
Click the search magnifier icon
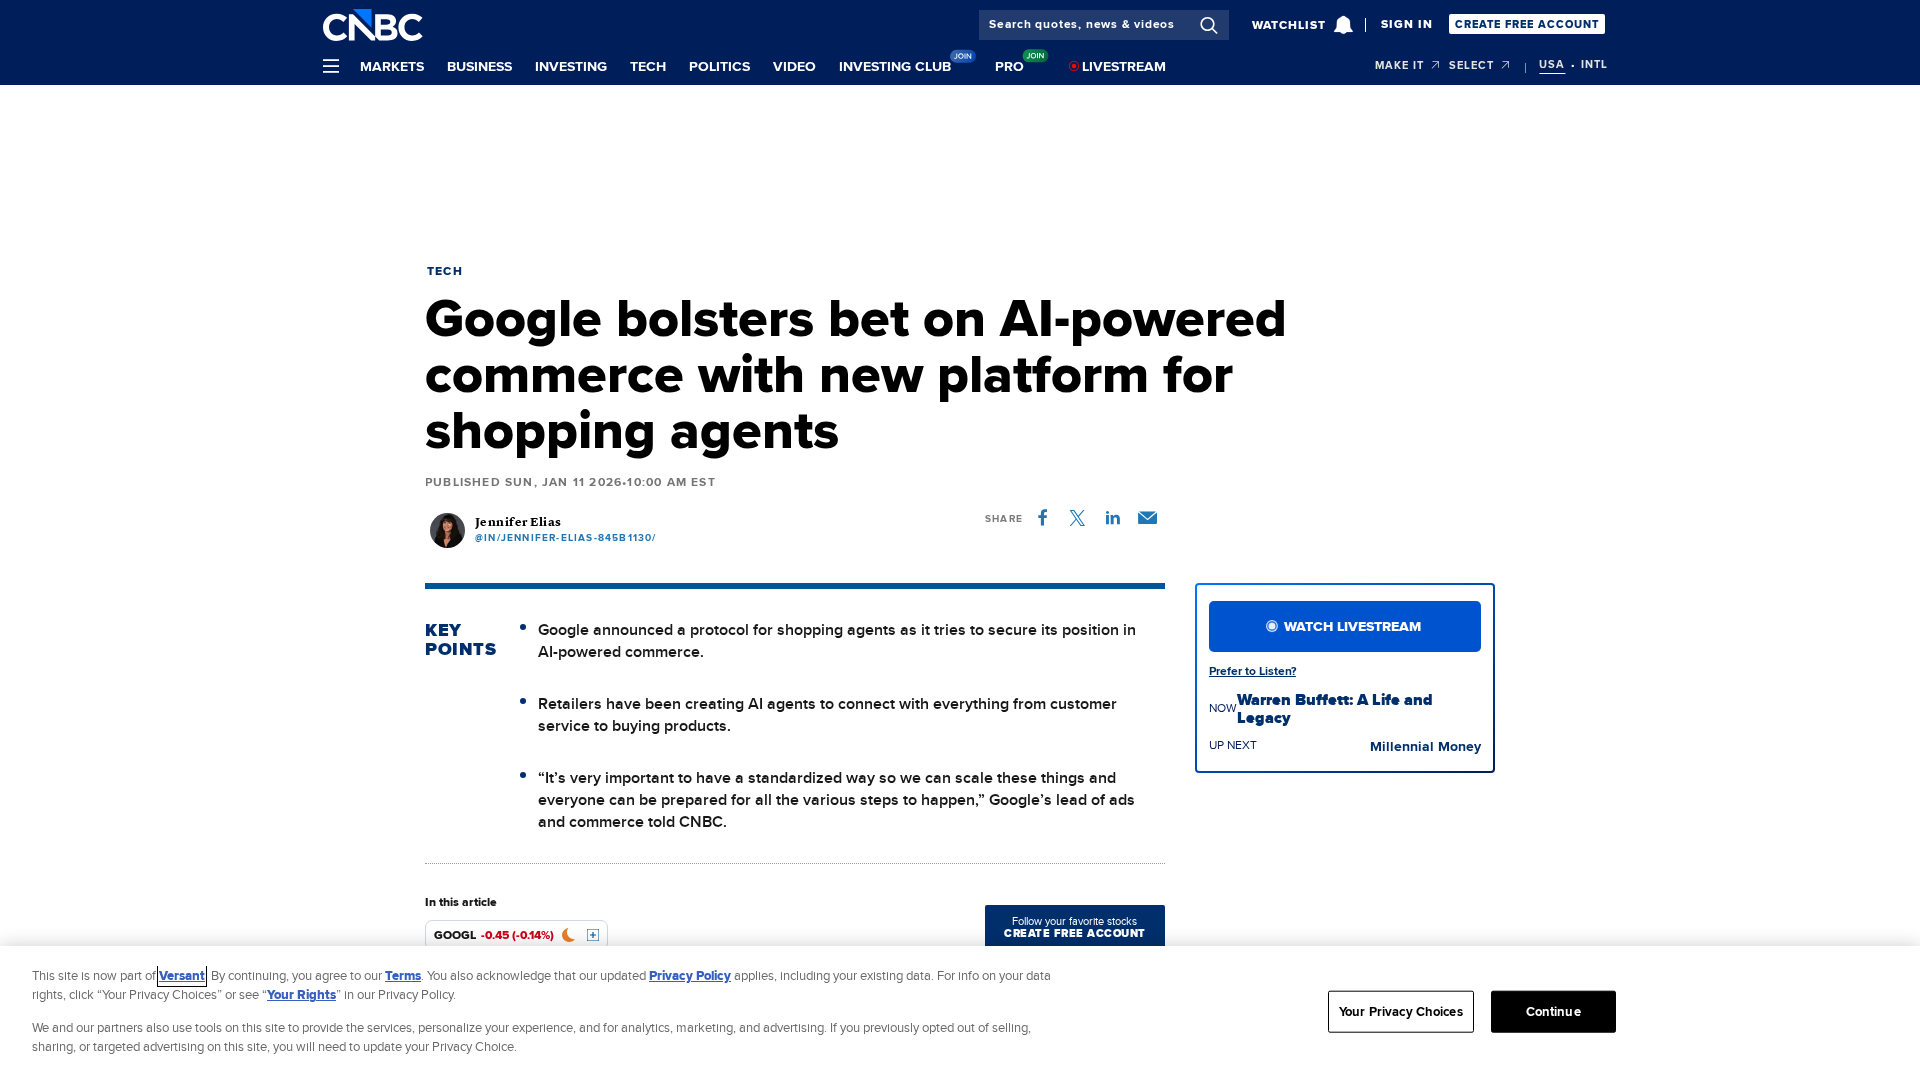pyautogui.click(x=1208, y=25)
